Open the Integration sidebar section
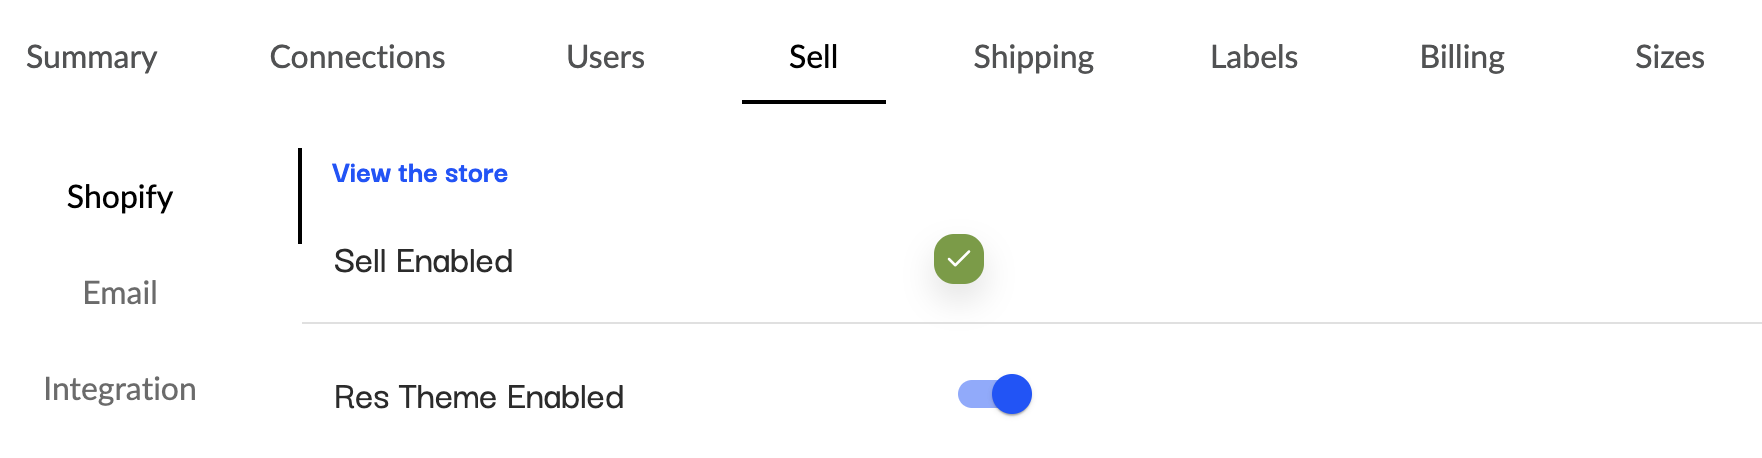This screenshot has width=1762, height=458. tap(120, 389)
